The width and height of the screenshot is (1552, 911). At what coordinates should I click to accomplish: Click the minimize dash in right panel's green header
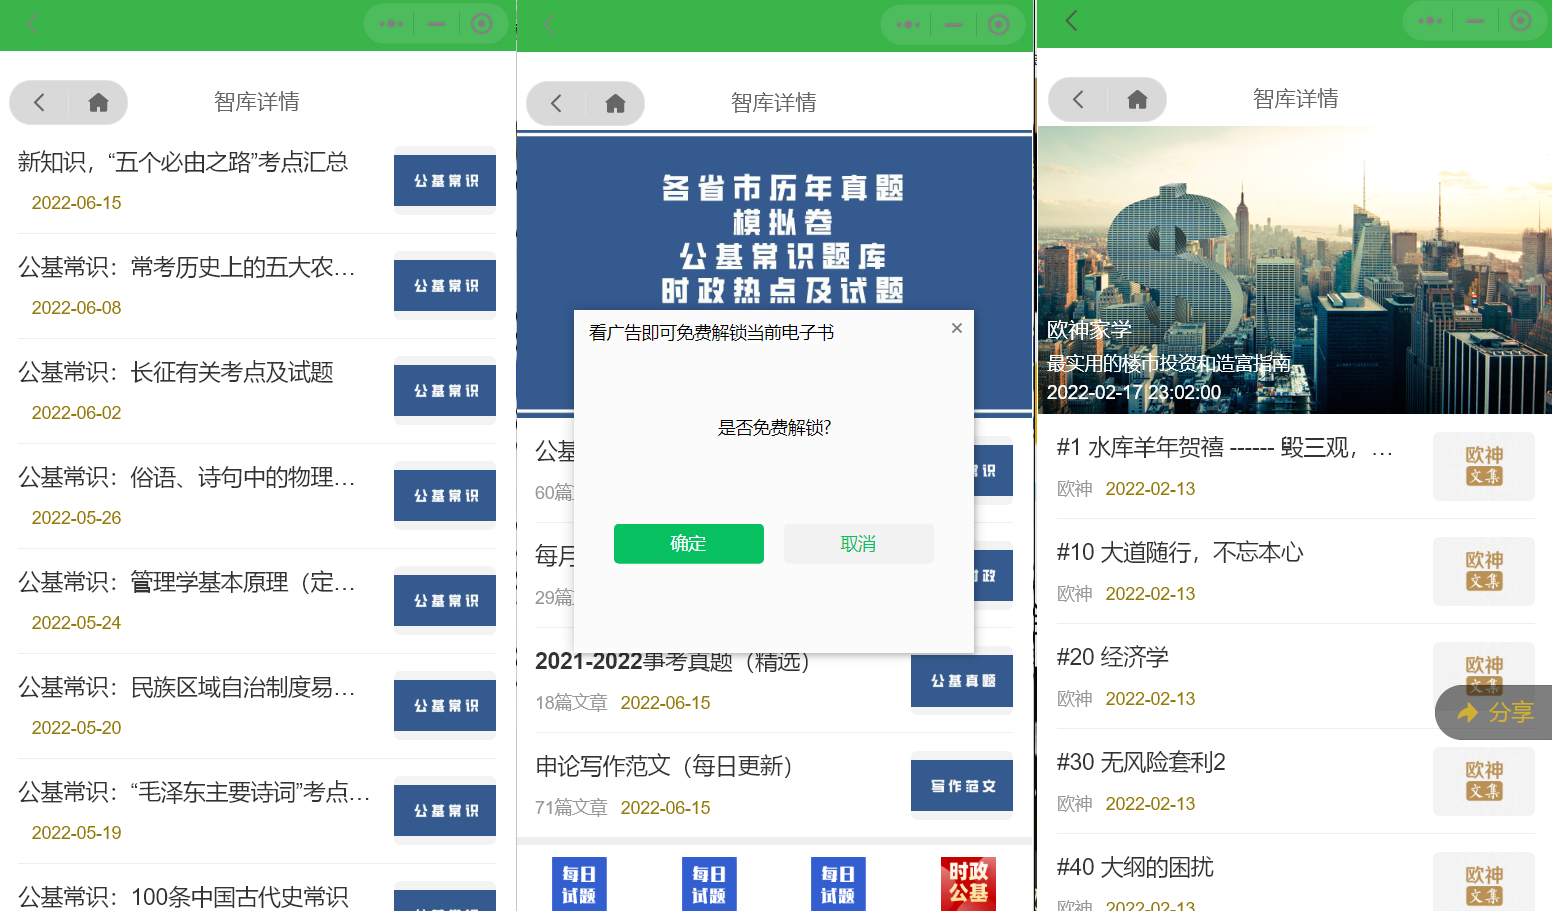pyautogui.click(x=1475, y=20)
